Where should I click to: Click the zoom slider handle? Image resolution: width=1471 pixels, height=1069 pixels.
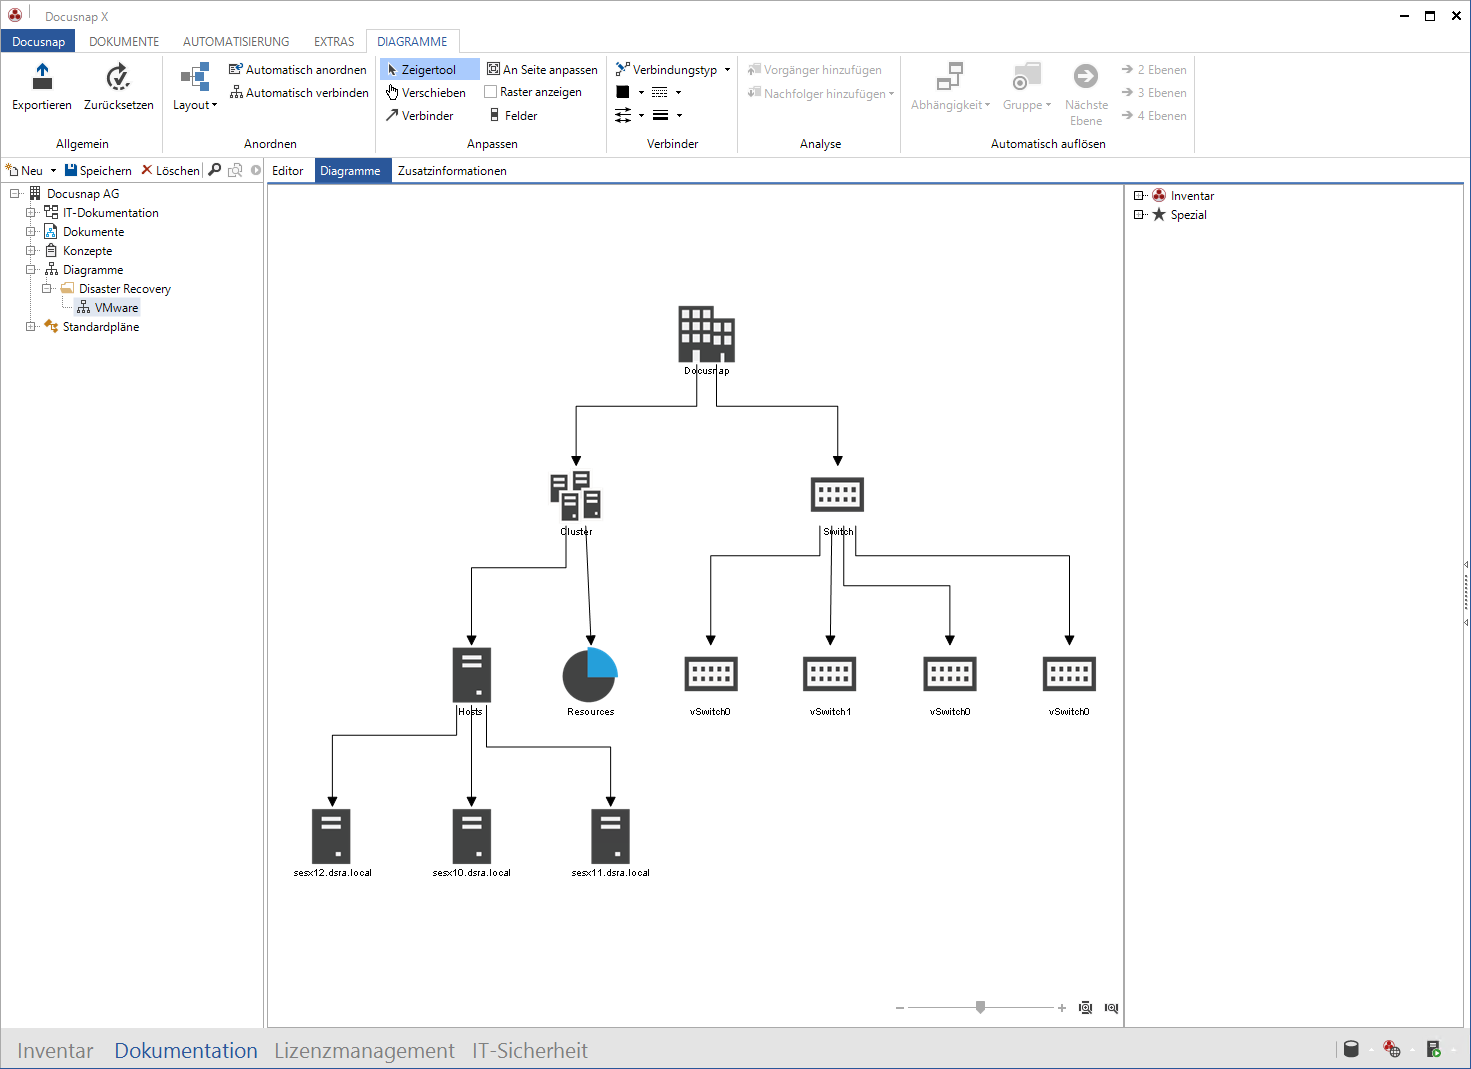981,1007
